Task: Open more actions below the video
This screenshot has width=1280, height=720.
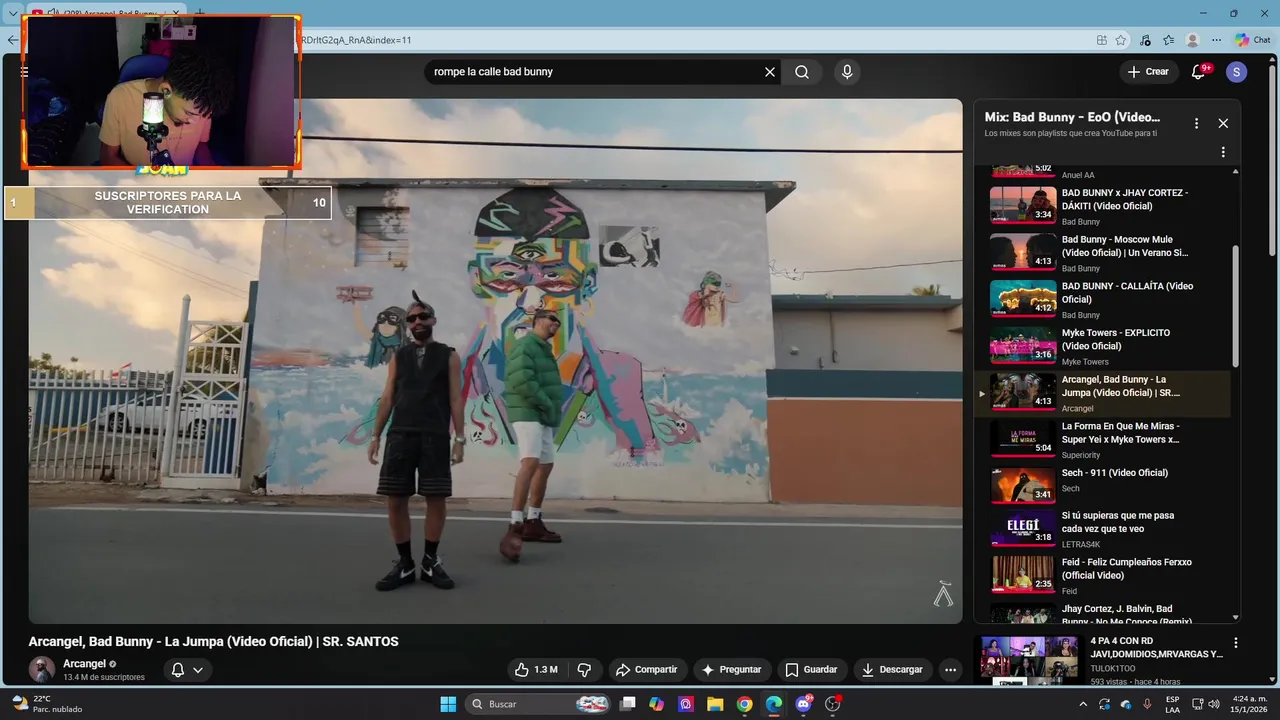Action: coord(950,670)
